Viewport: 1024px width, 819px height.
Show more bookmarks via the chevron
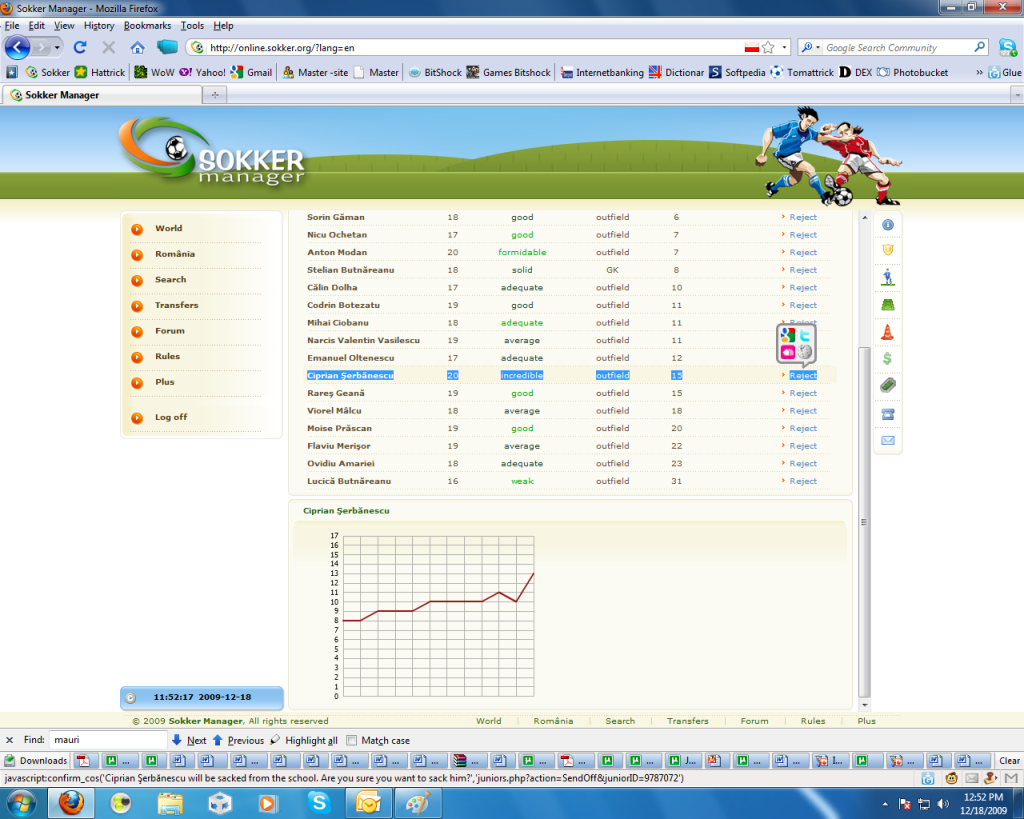coord(979,72)
